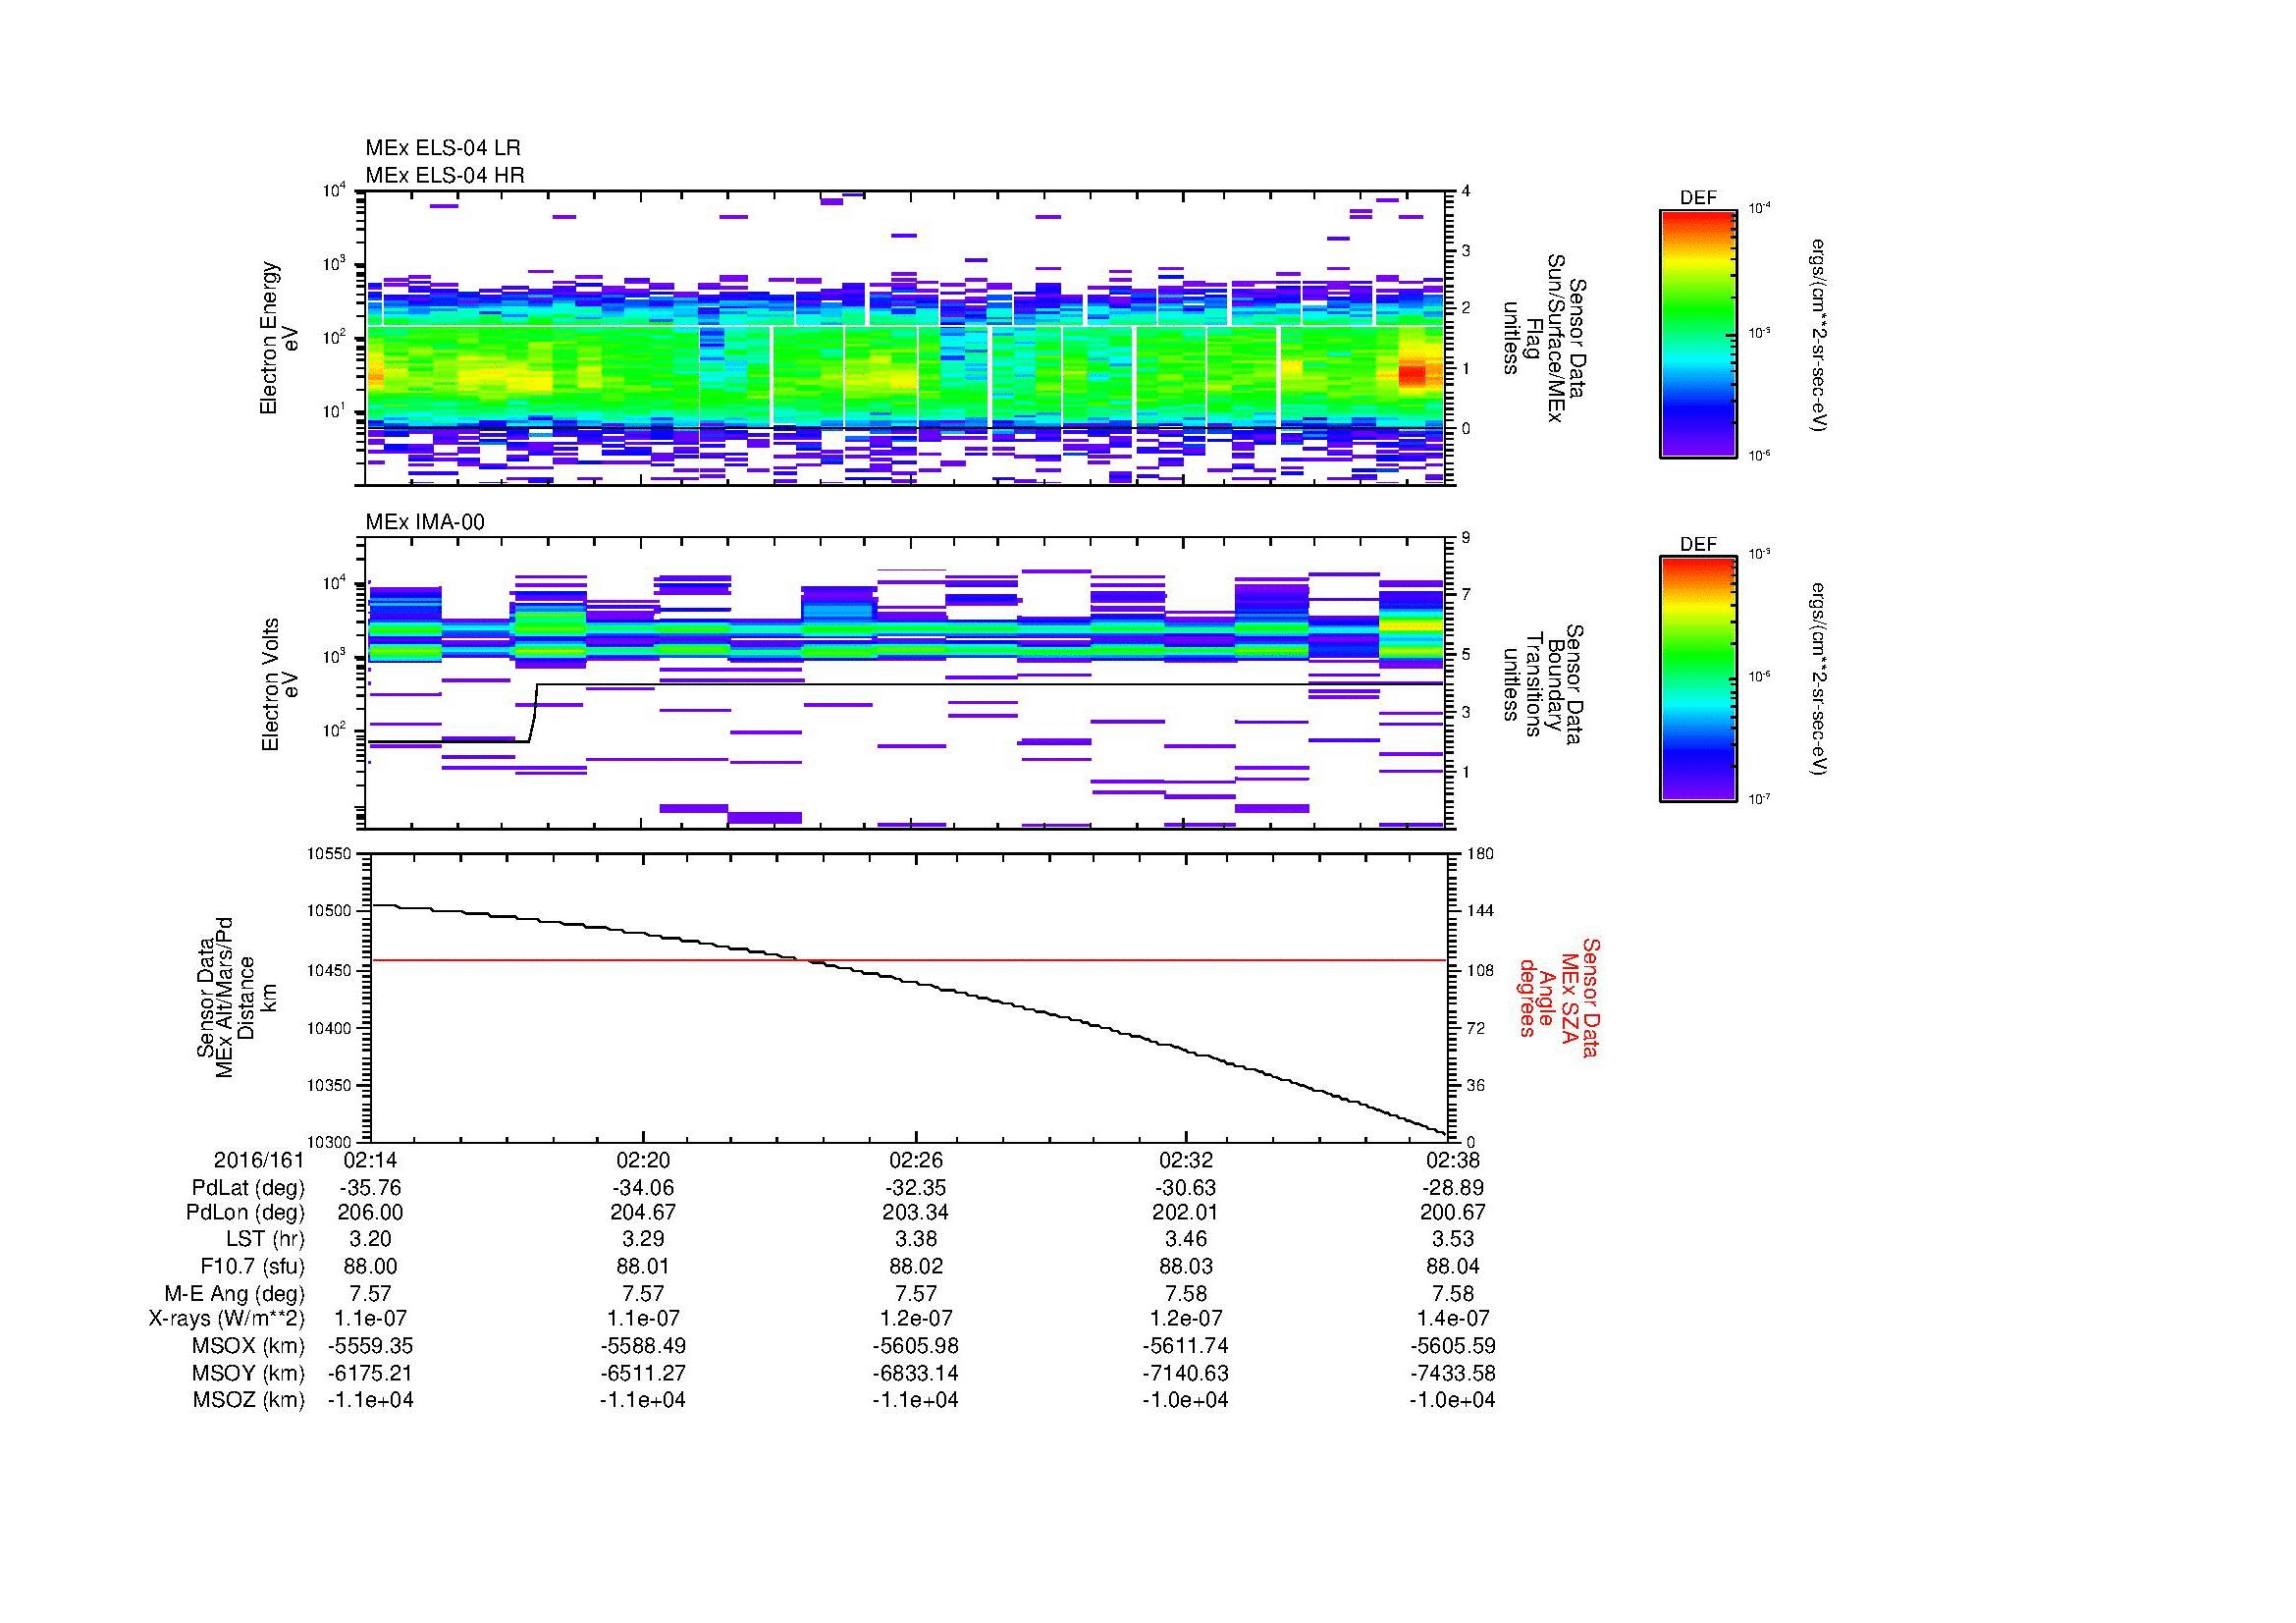Click the '10500' altitude axis tick
The image size is (2296, 1623).
point(330,911)
